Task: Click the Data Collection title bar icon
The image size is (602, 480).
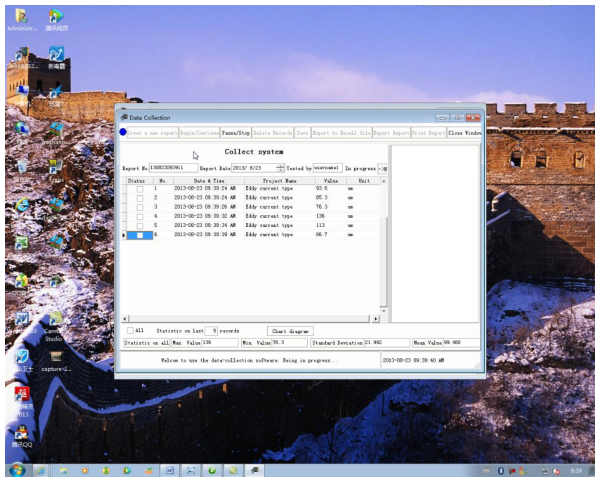Action: (x=124, y=118)
